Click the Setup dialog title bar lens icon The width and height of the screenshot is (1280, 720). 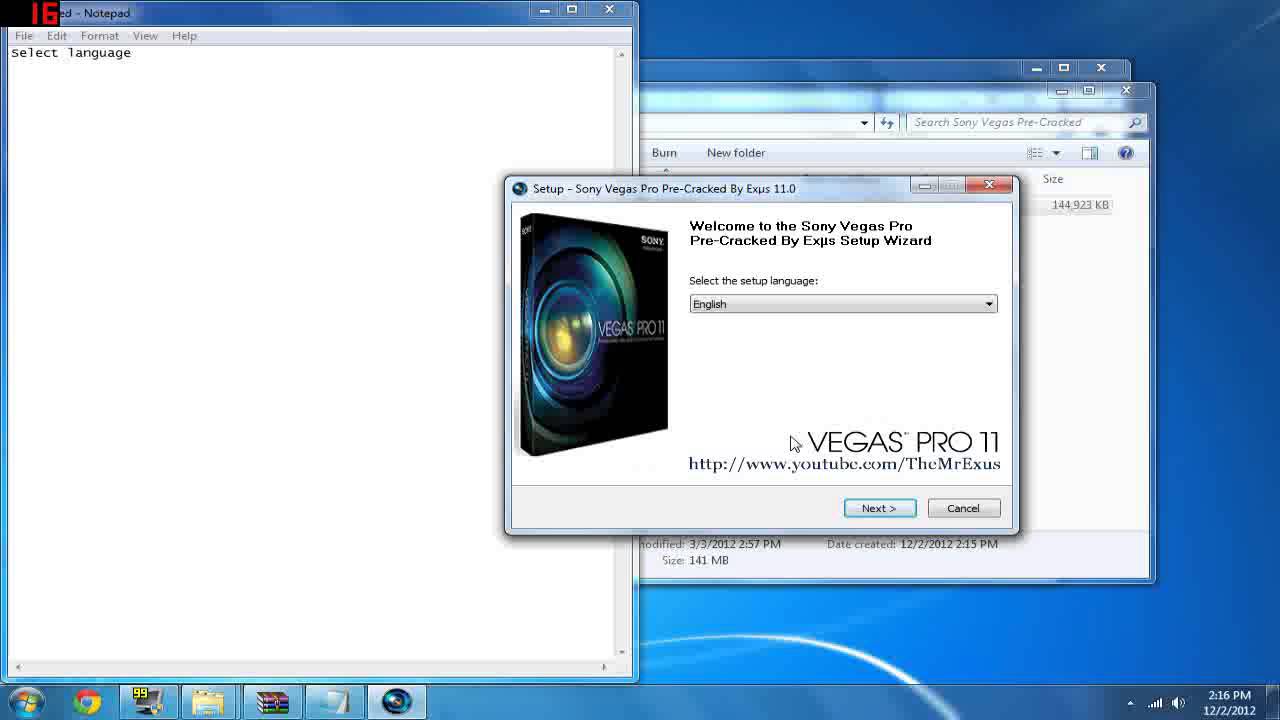[x=519, y=188]
